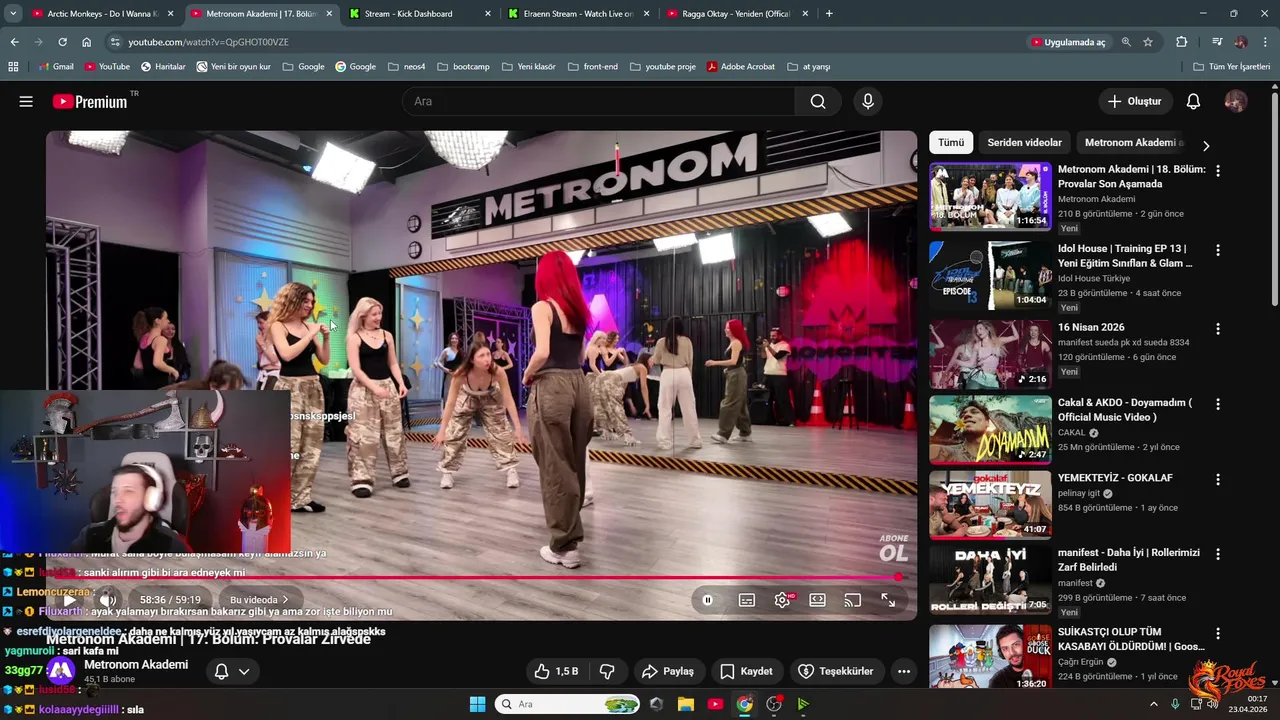Open Metronom Akademi channel avatar

pos(61,671)
